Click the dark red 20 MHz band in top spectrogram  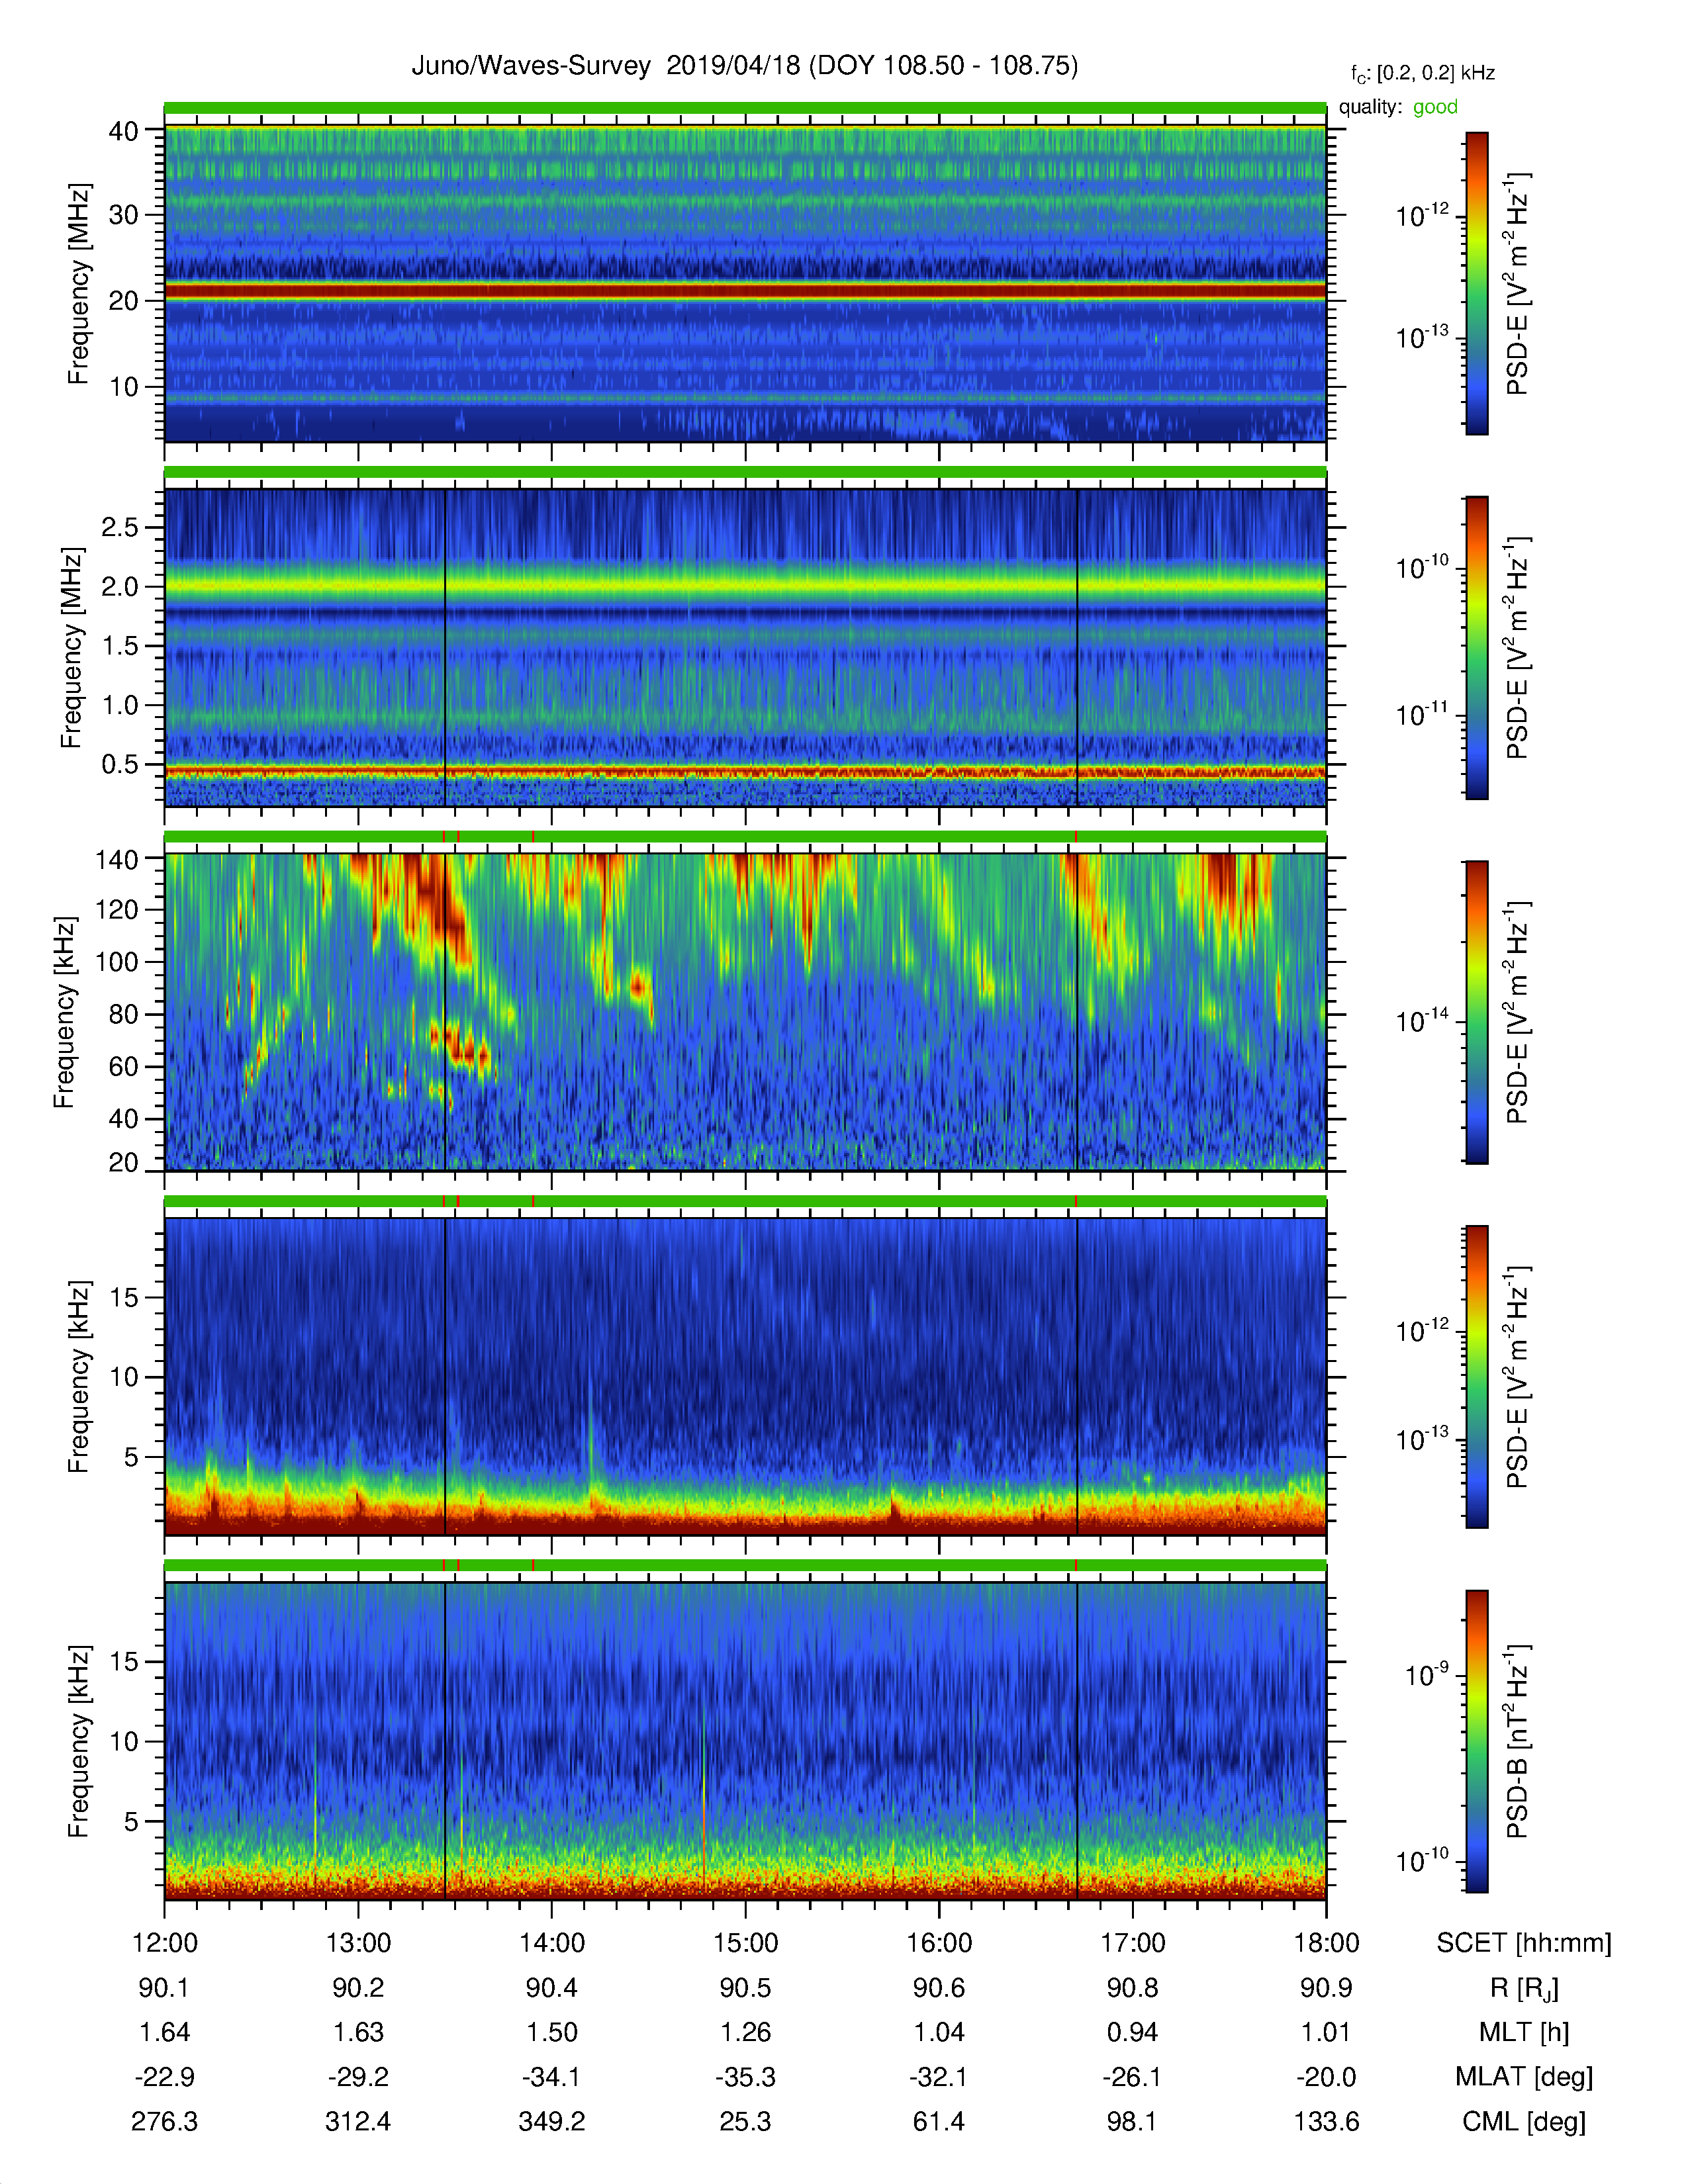745,291
